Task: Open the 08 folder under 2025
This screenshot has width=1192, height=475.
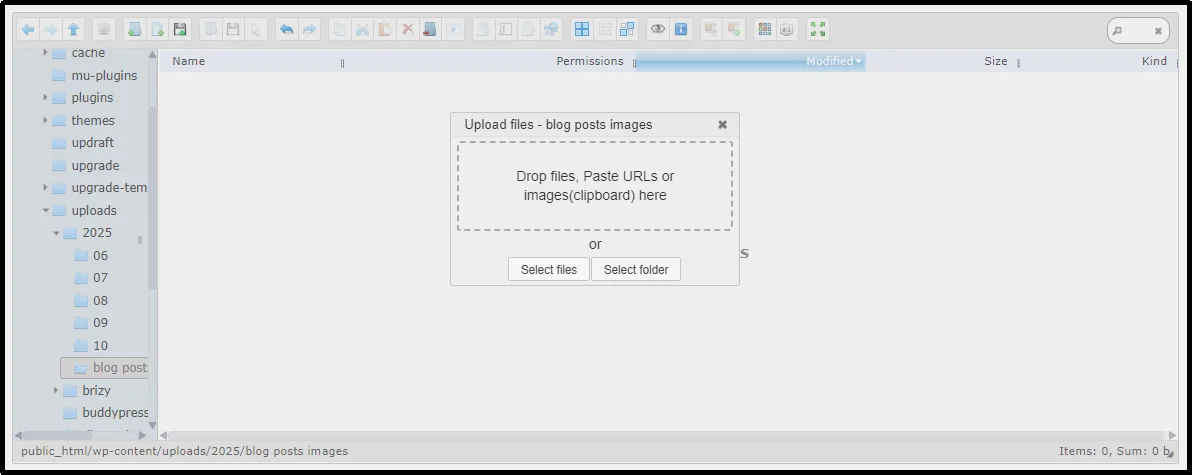Action: (x=91, y=300)
